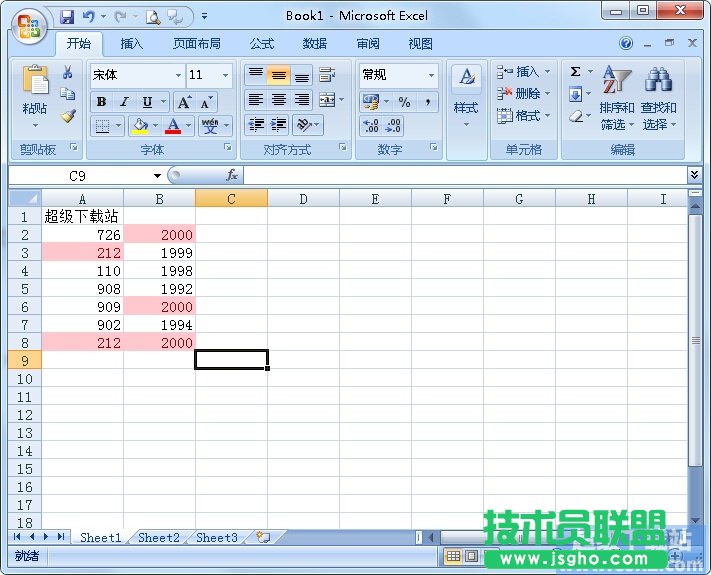Switch to the 插入 ribbon tab

tap(132, 44)
